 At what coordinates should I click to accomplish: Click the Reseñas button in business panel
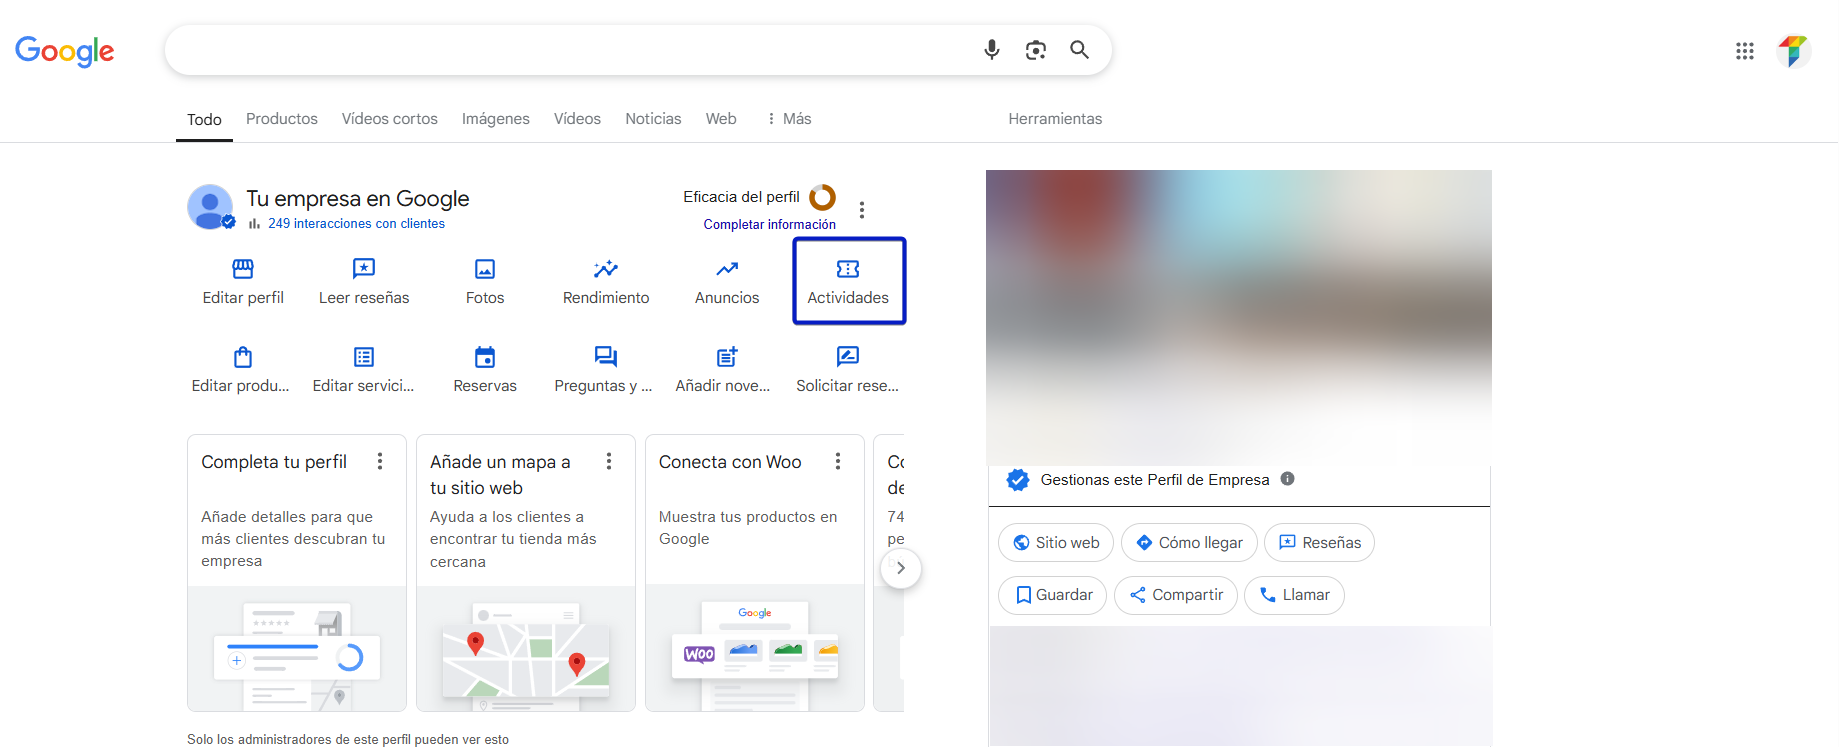coord(1320,543)
